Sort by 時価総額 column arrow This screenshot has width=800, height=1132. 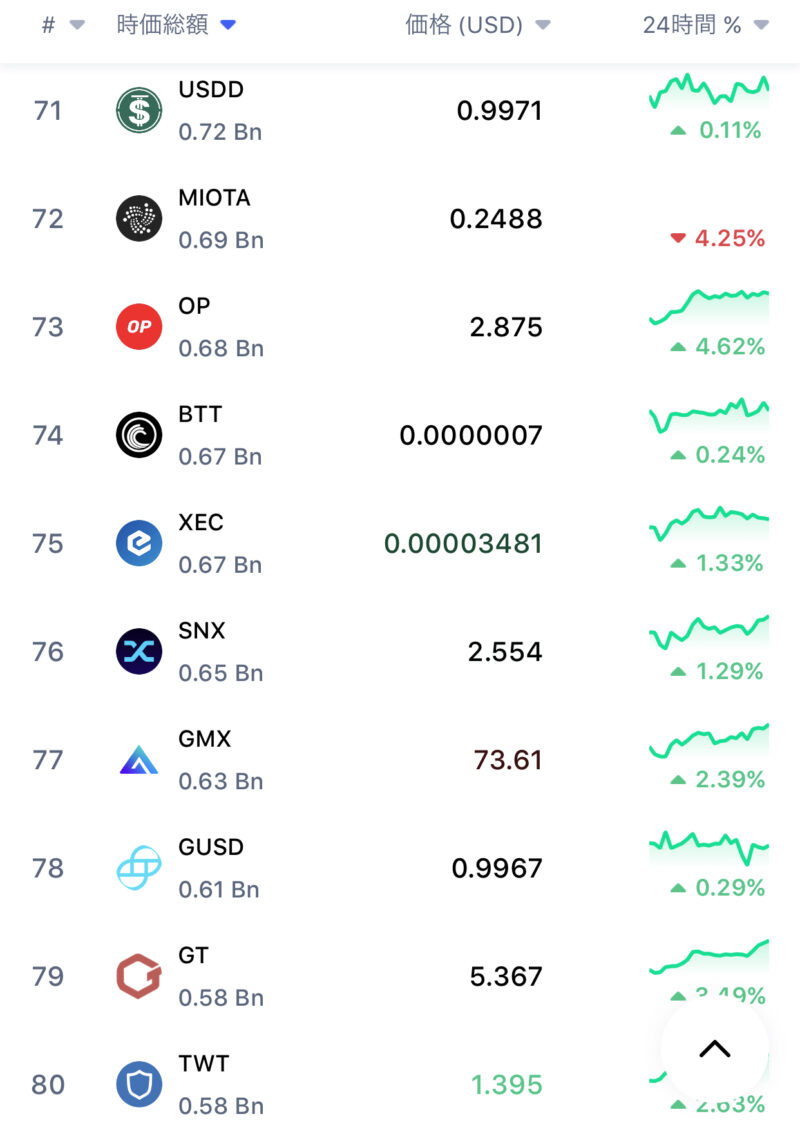coord(228,26)
